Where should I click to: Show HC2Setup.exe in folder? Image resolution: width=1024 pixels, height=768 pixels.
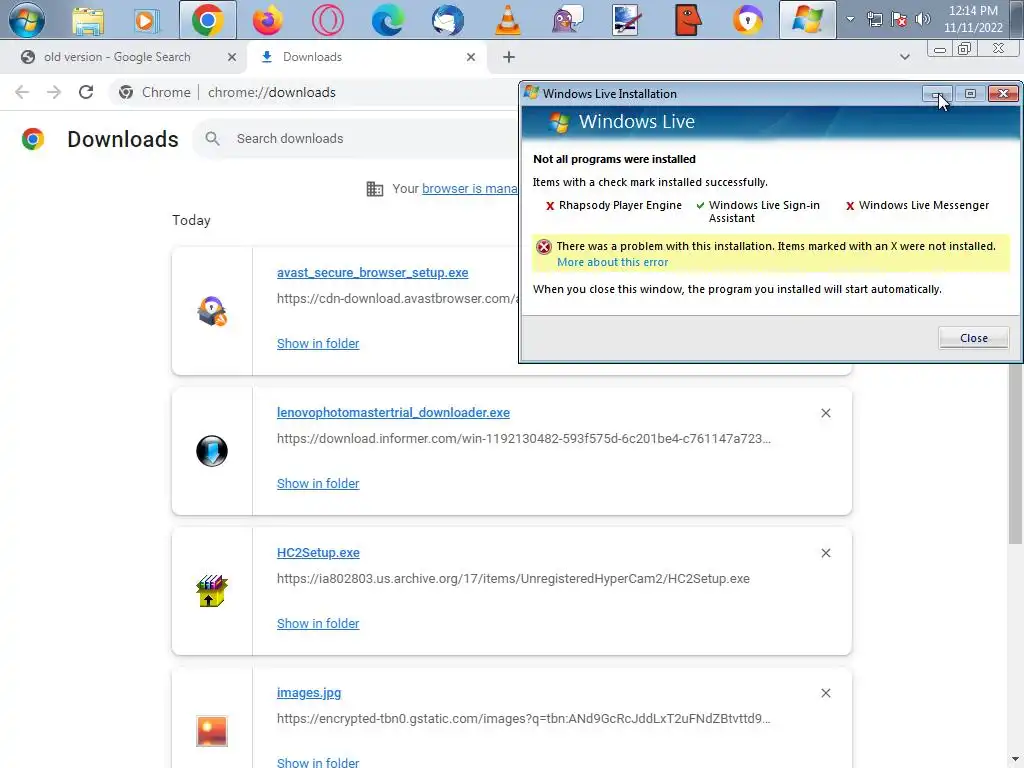pyautogui.click(x=318, y=624)
